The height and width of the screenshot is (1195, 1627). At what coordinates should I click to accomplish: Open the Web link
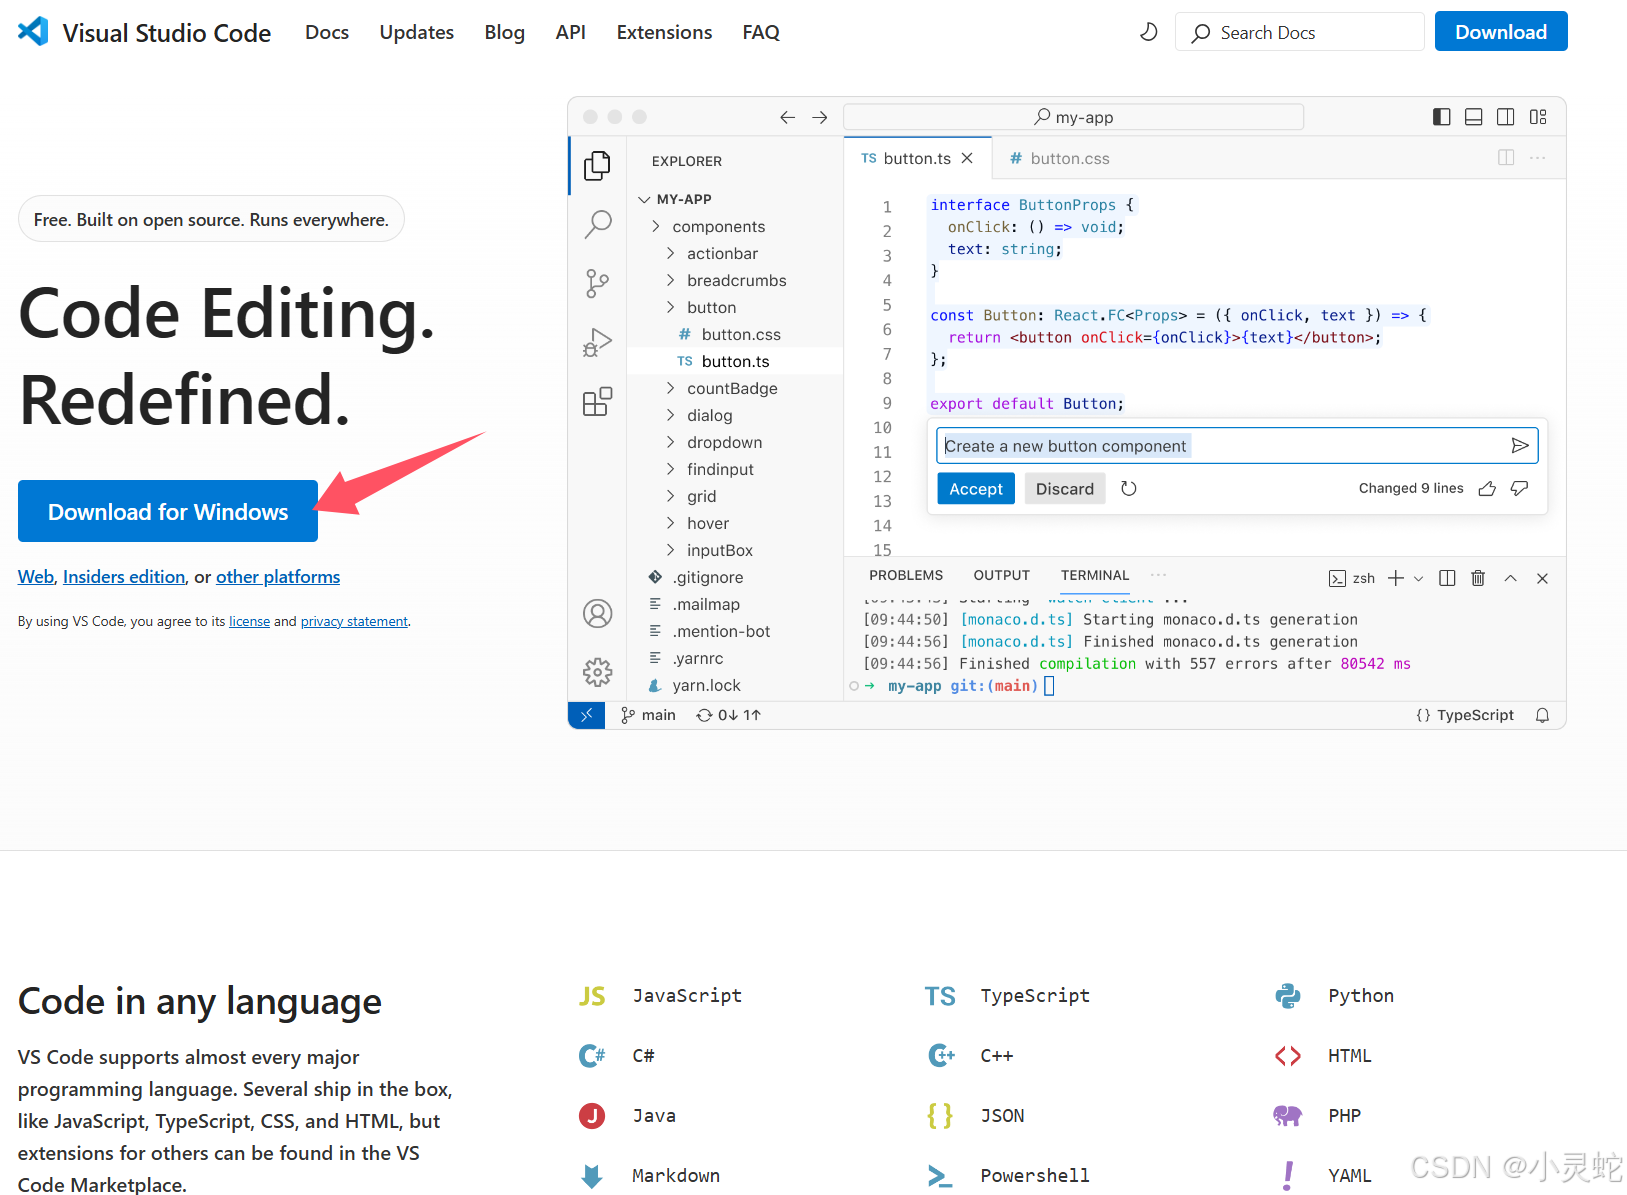[36, 577]
